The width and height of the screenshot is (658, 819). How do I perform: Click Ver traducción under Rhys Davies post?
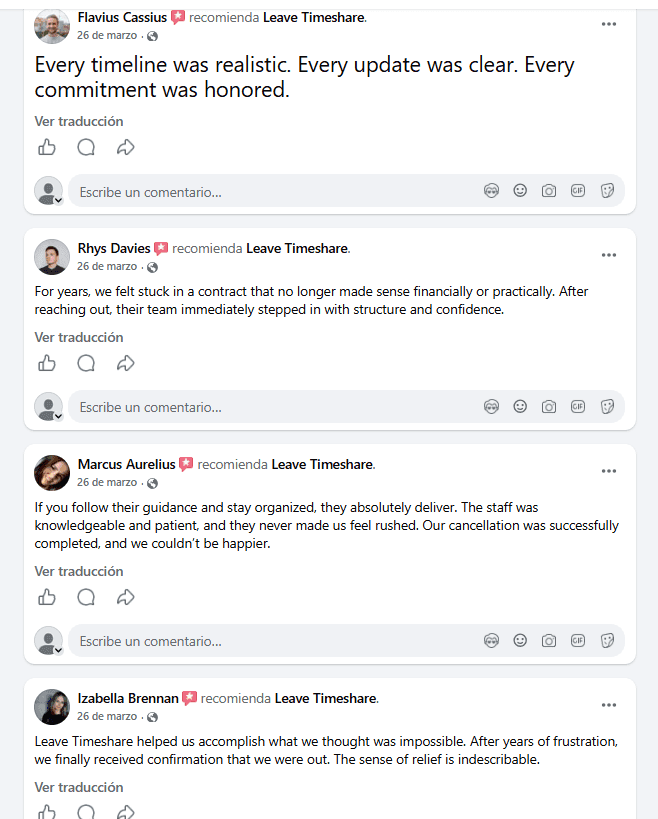(79, 337)
